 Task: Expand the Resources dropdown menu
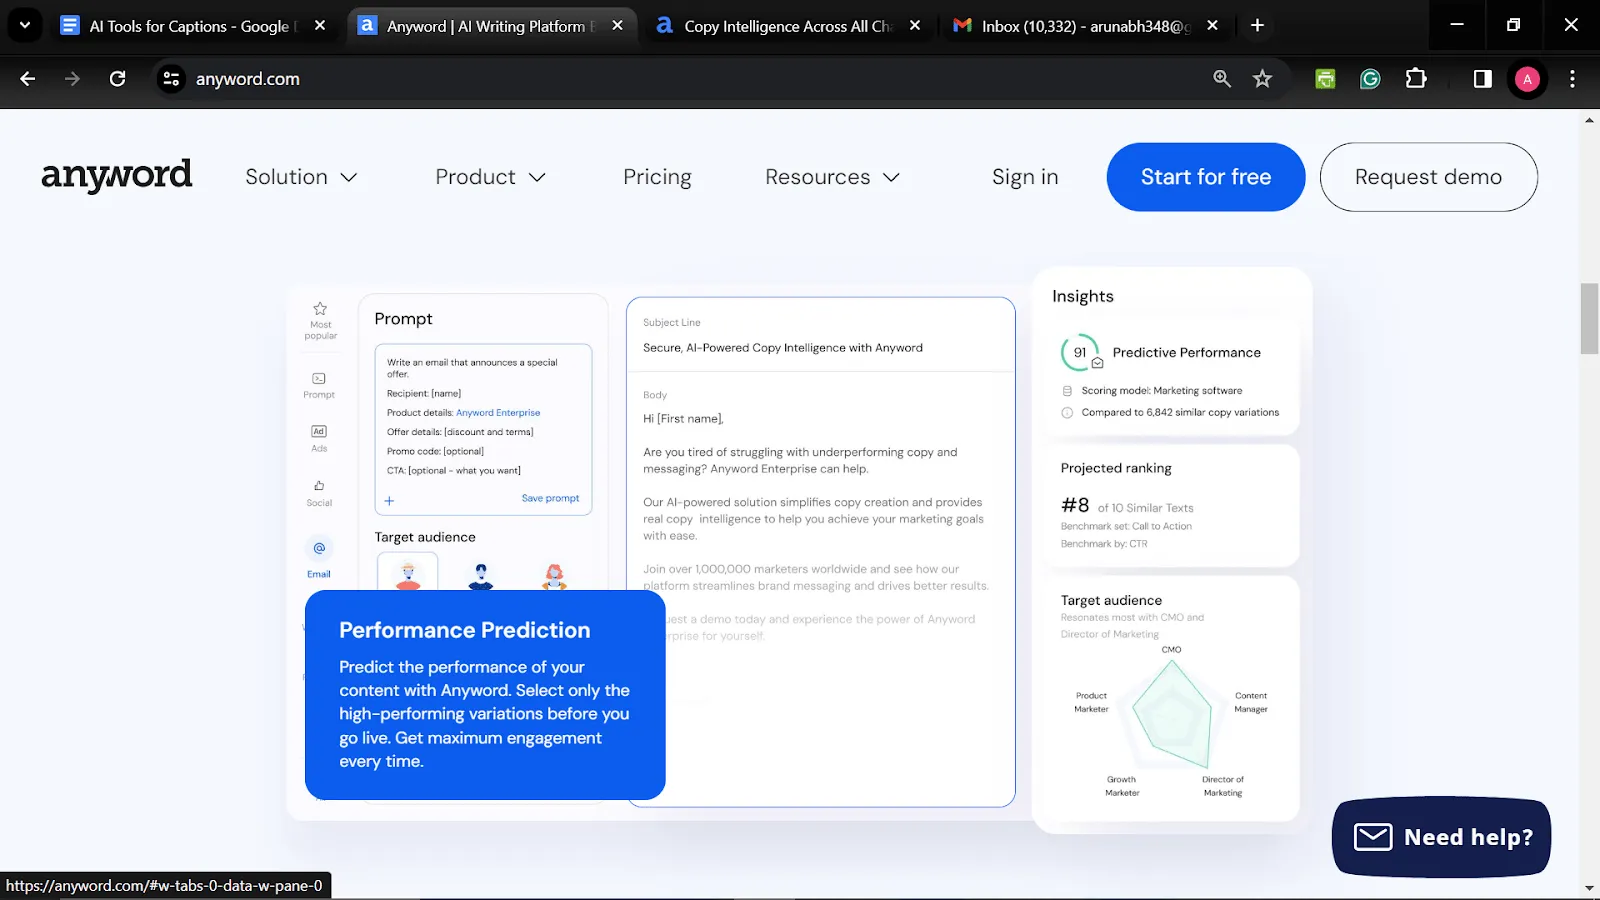pos(832,177)
